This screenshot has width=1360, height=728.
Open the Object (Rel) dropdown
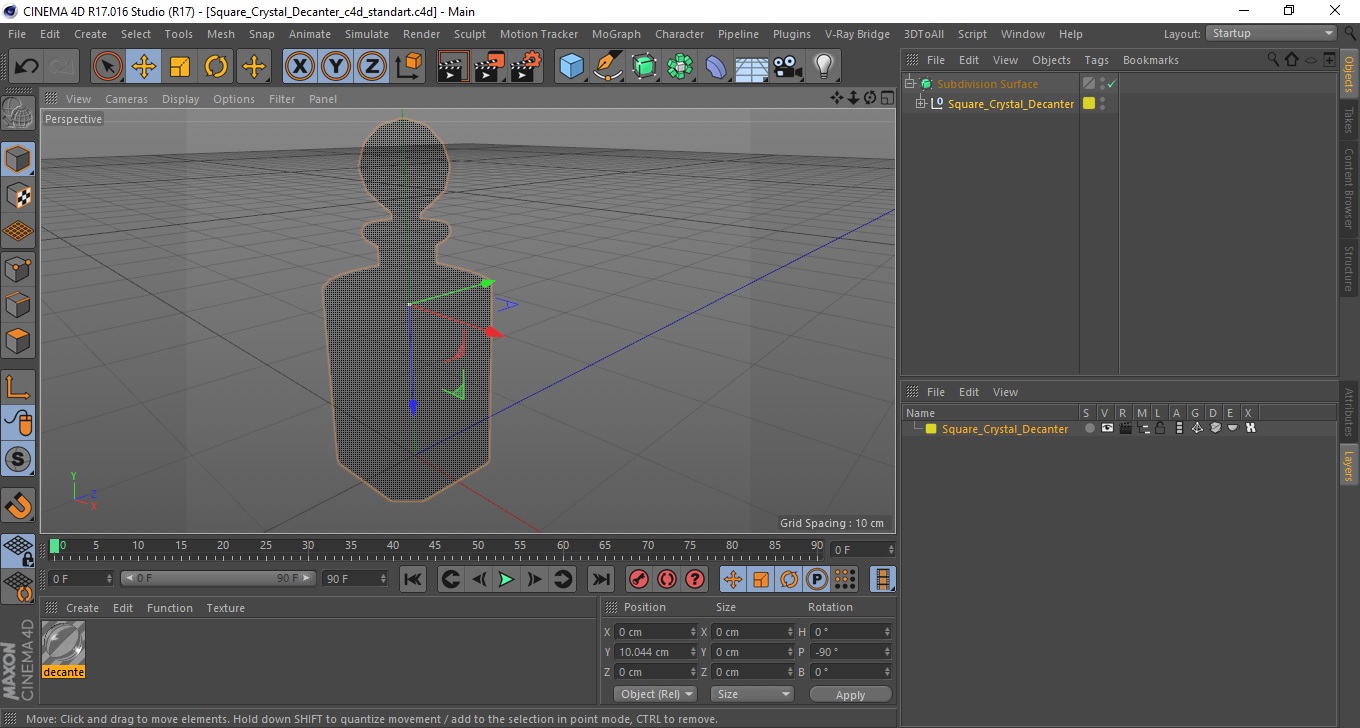(655, 694)
